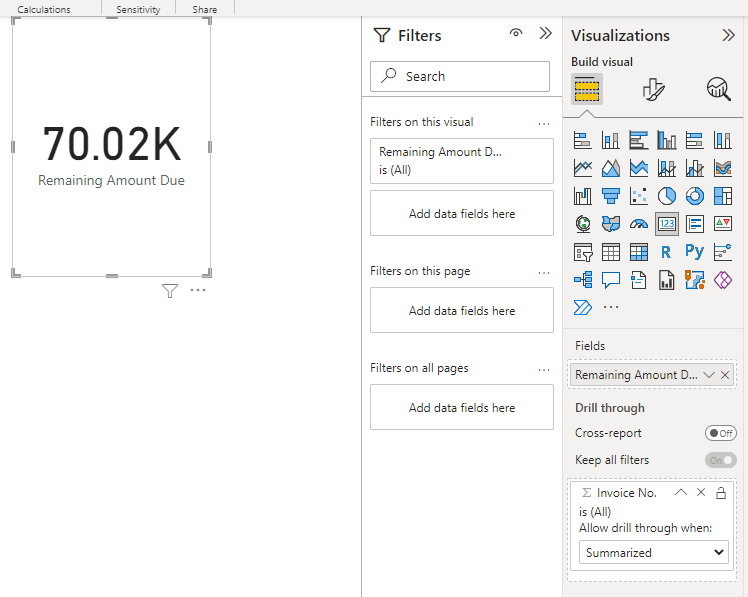Insert a Scatter chart visual
This screenshot has height=597, width=748.
(x=639, y=196)
